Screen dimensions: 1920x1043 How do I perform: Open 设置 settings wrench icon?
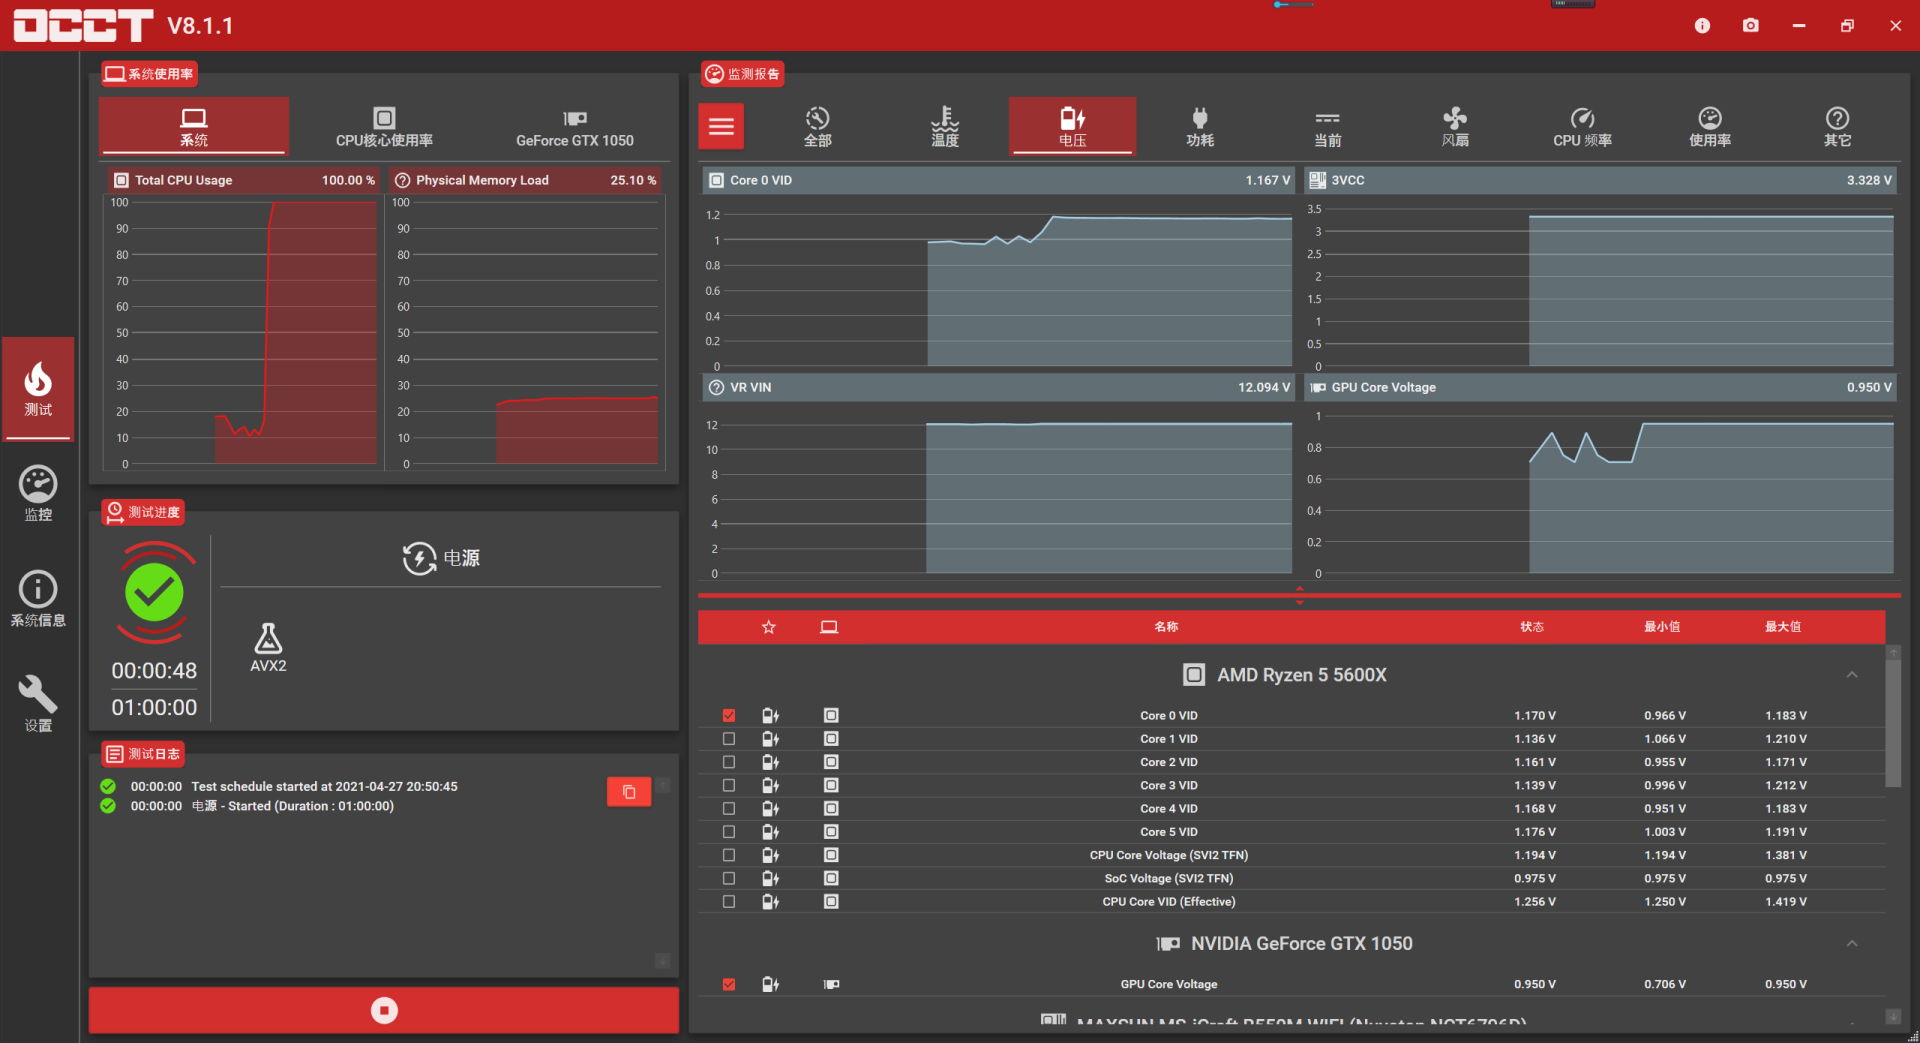click(x=38, y=703)
